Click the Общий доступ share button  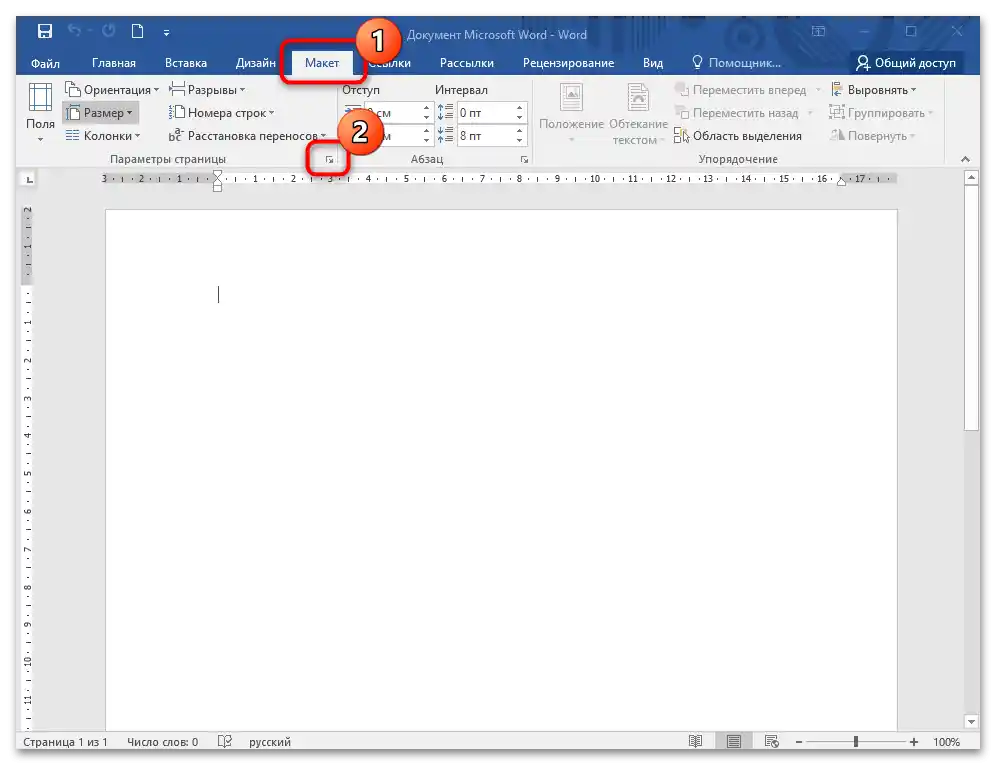(906, 63)
